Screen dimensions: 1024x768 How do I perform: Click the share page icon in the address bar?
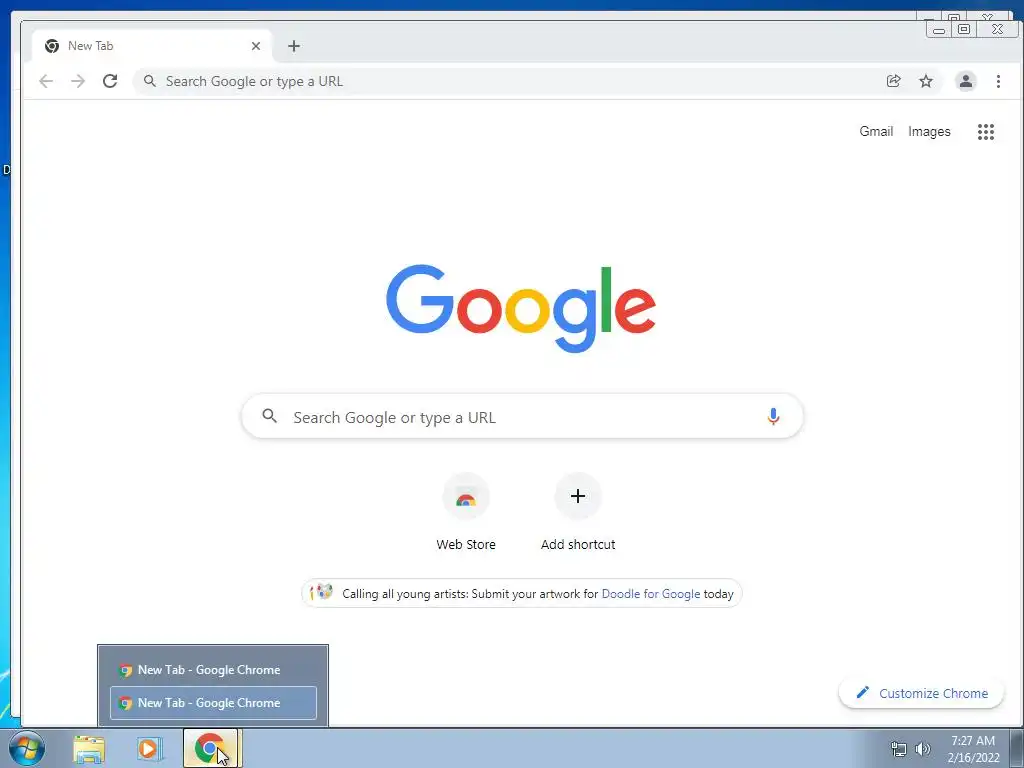pyautogui.click(x=893, y=81)
